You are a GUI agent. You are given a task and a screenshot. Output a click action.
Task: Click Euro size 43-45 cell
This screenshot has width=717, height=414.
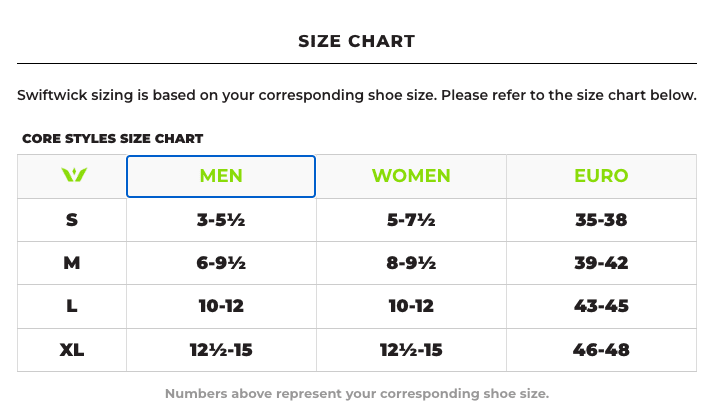coord(601,306)
